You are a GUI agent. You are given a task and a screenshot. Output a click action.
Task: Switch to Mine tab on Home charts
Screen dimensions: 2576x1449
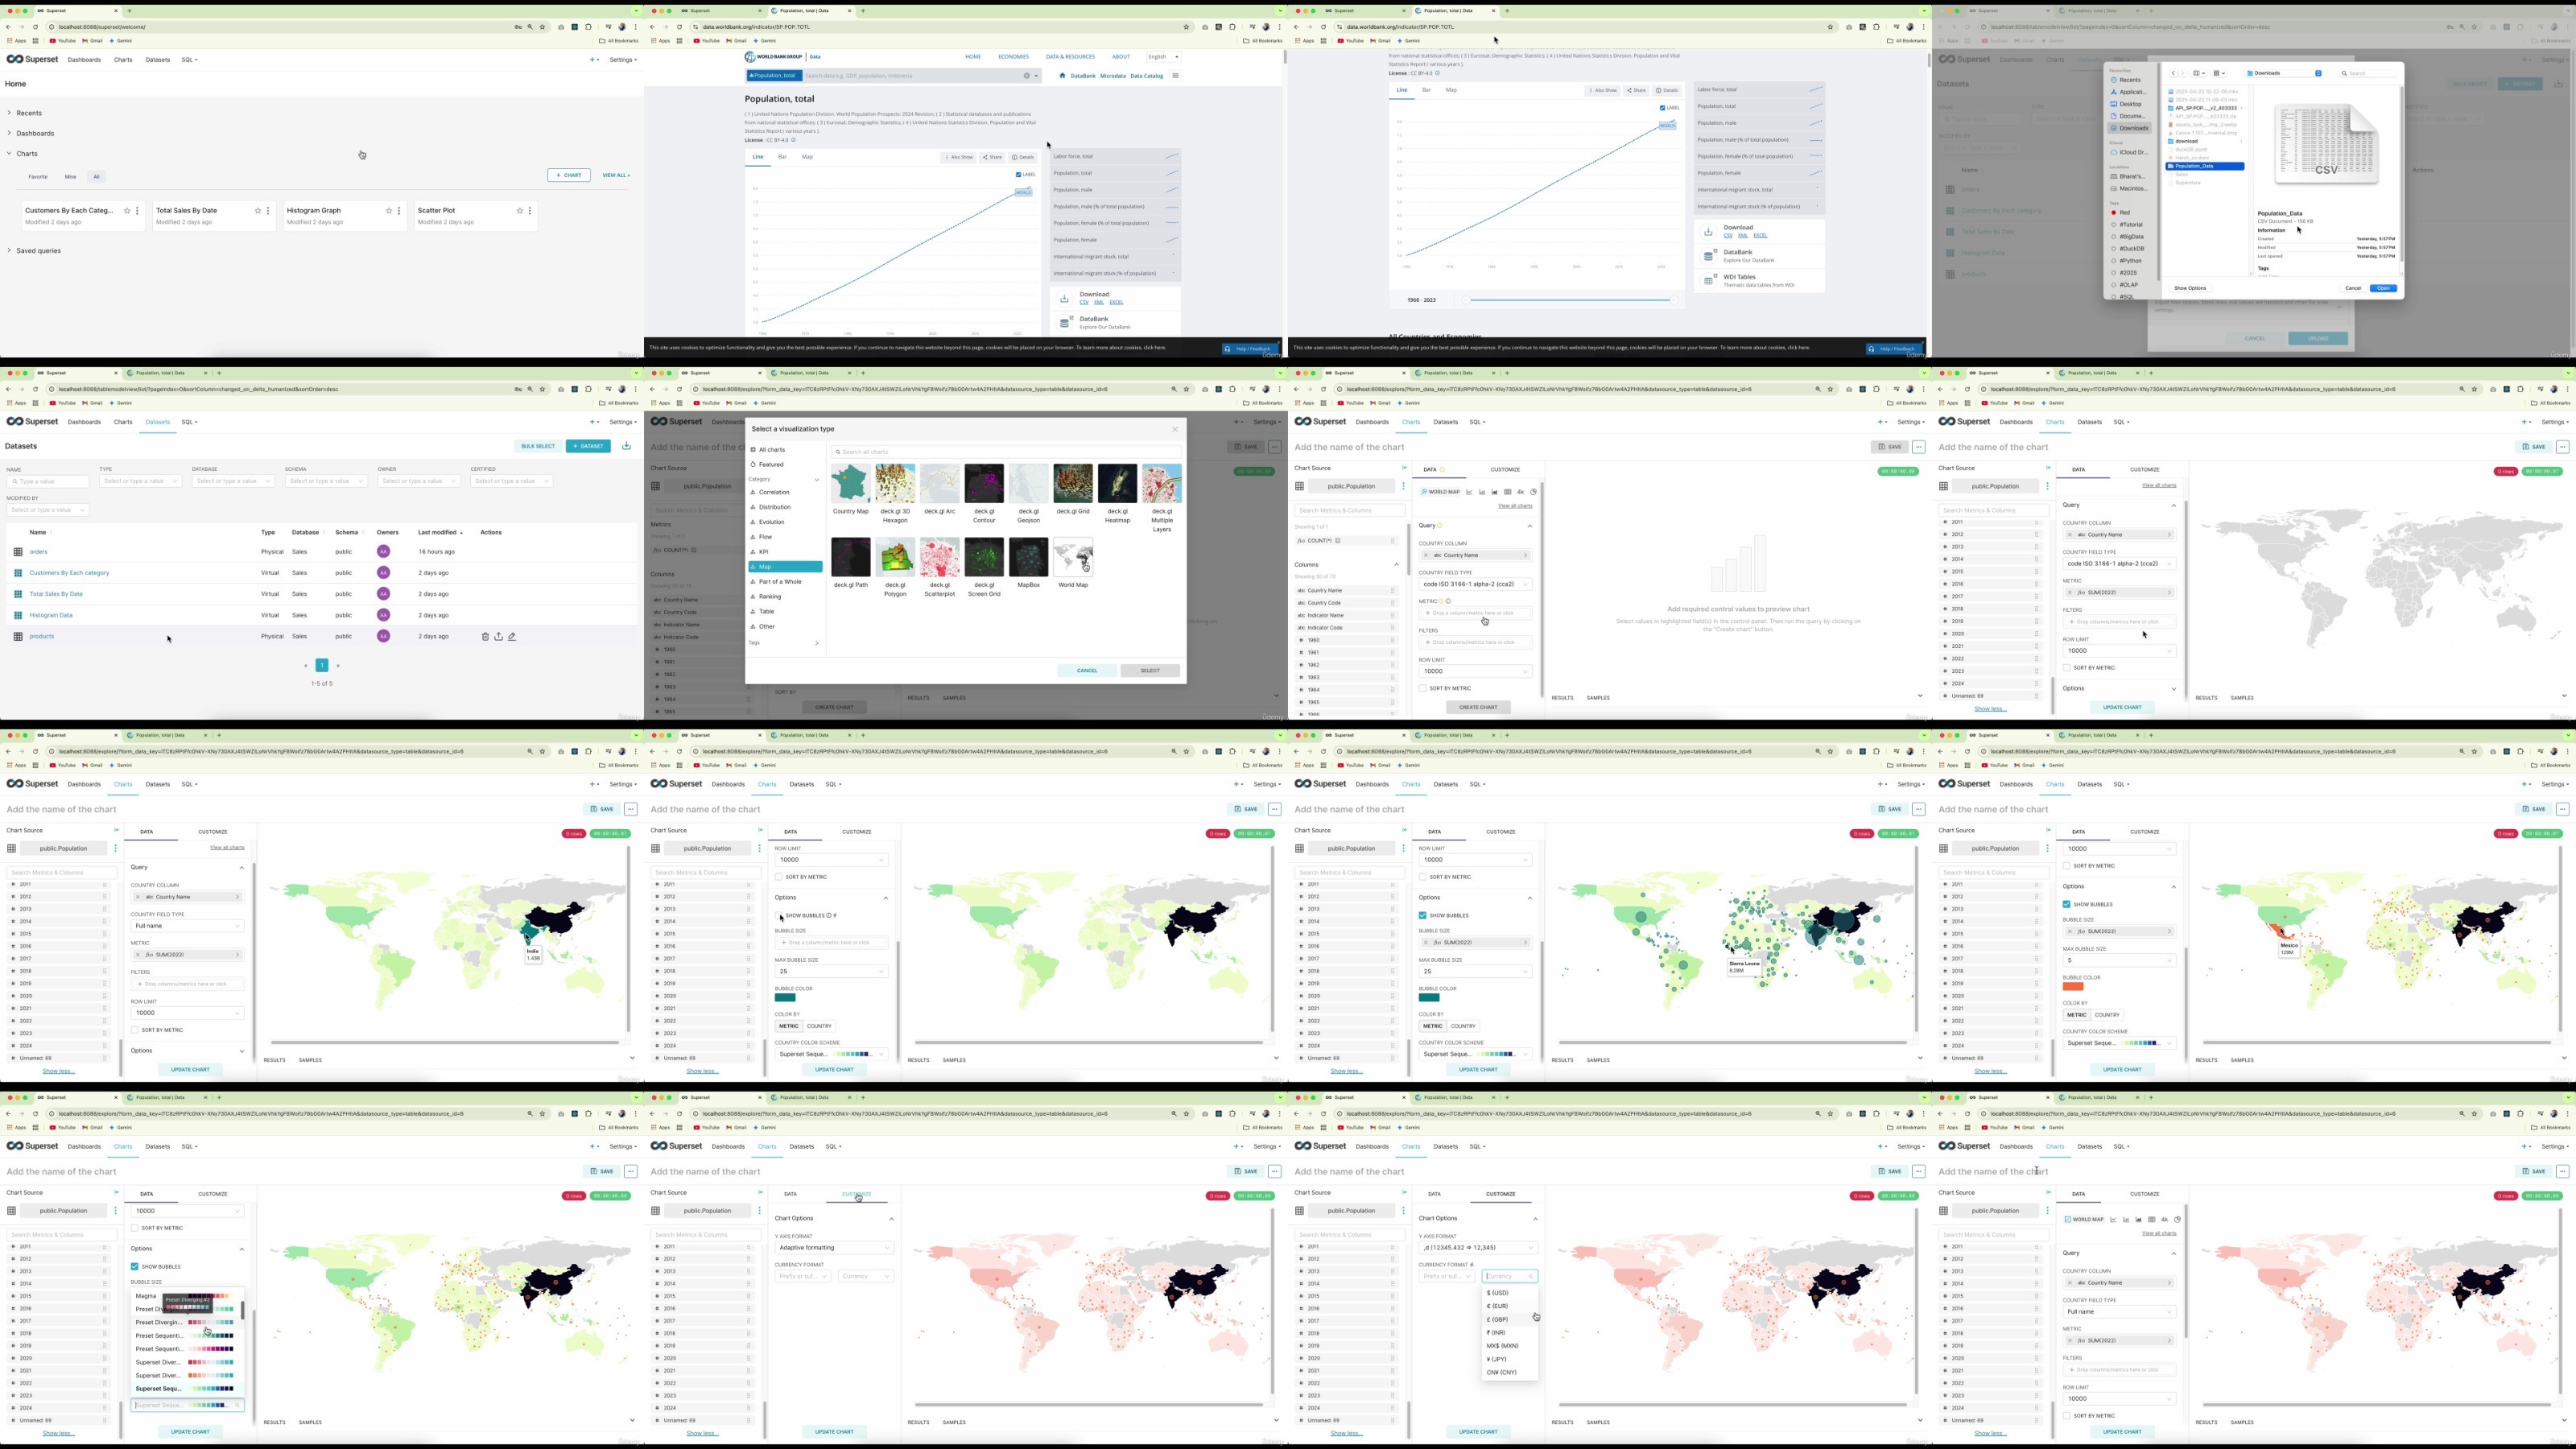pos(70,177)
